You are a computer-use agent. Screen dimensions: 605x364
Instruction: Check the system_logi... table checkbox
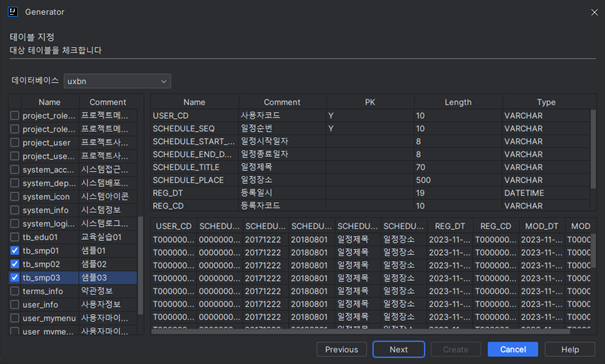(15, 223)
